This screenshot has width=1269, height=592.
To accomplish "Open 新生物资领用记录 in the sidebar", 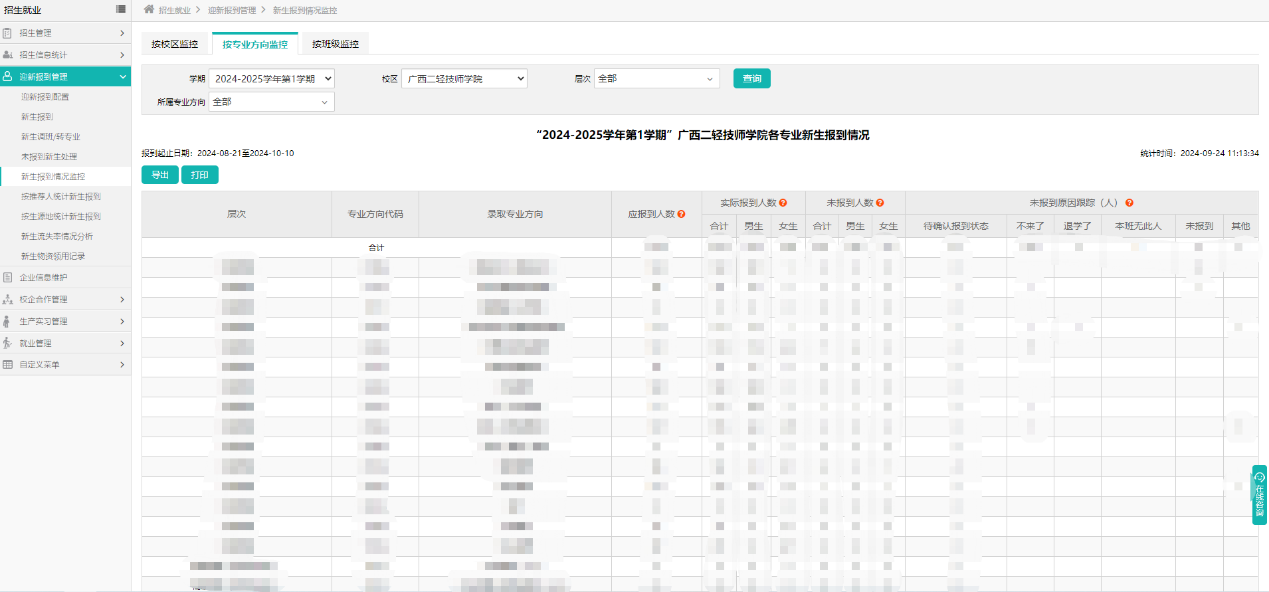I will point(53,256).
